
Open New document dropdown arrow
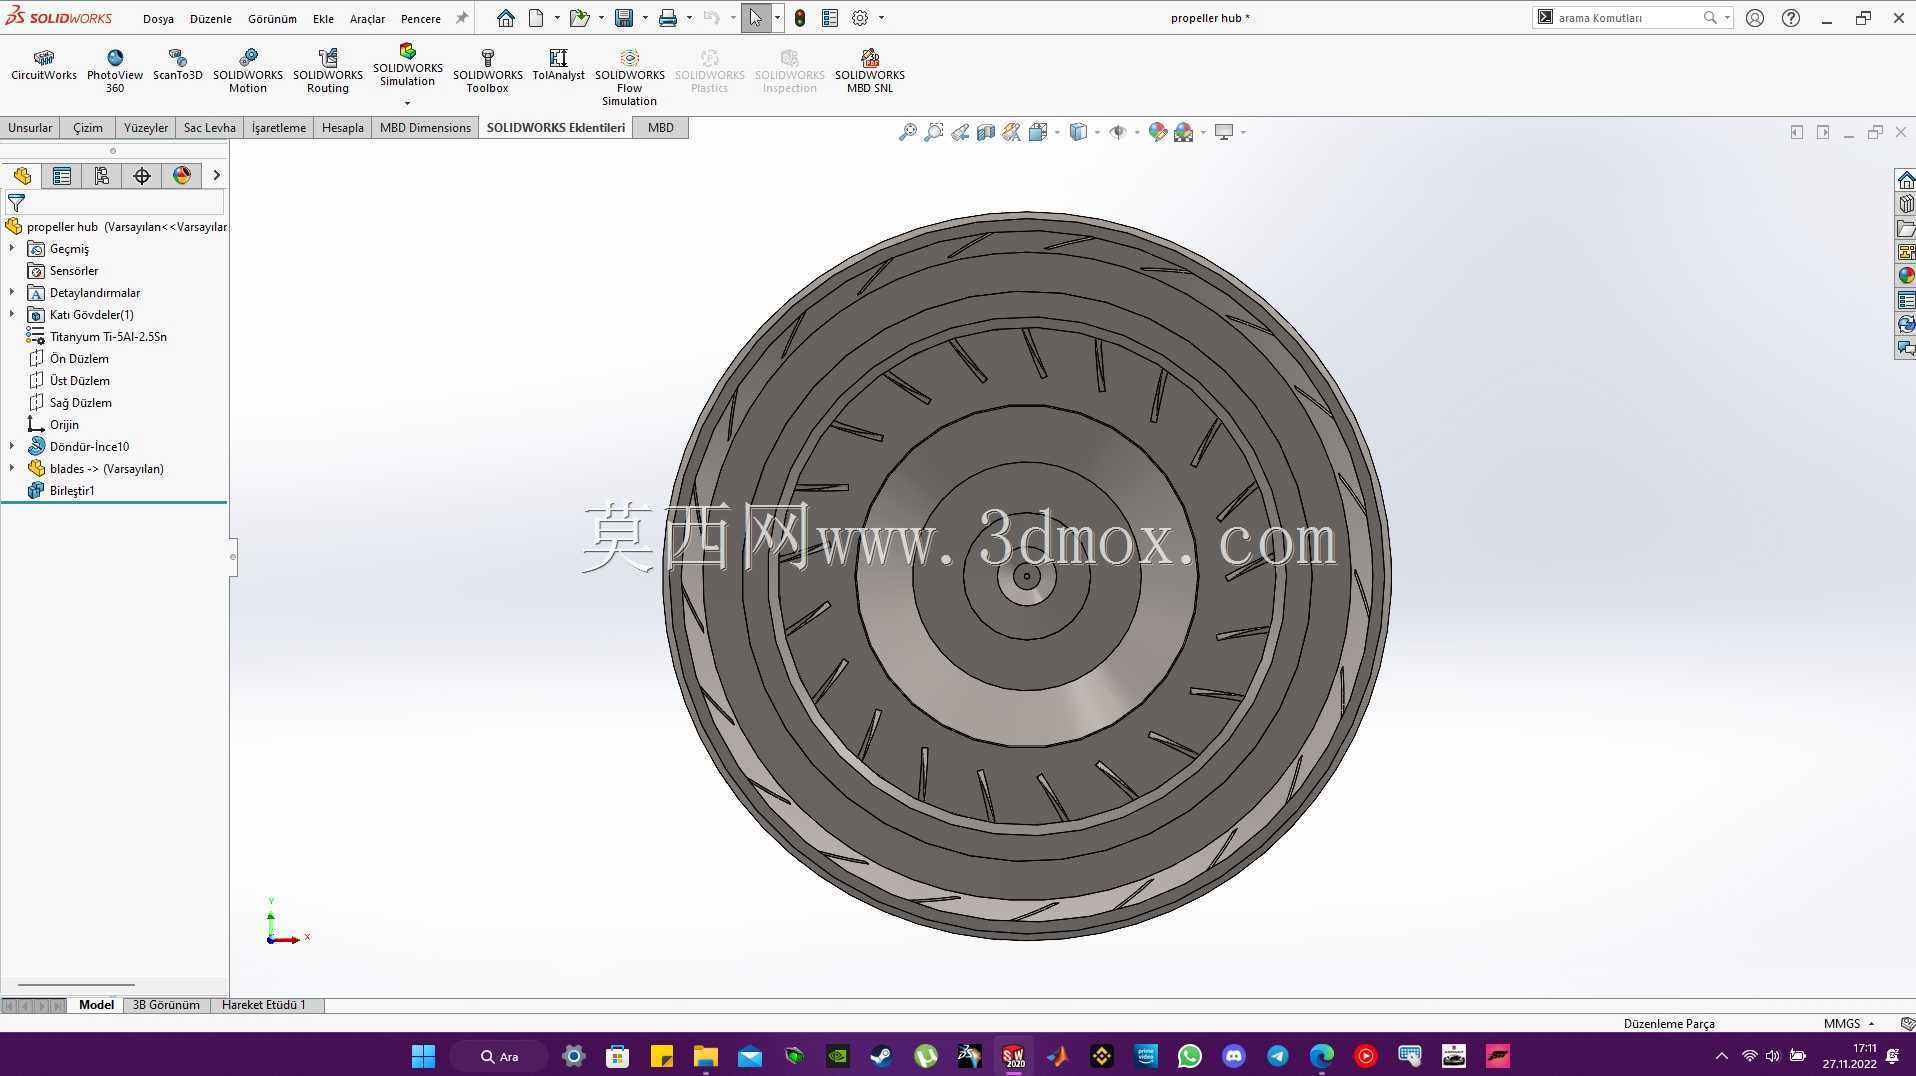pyautogui.click(x=557, y=18)
